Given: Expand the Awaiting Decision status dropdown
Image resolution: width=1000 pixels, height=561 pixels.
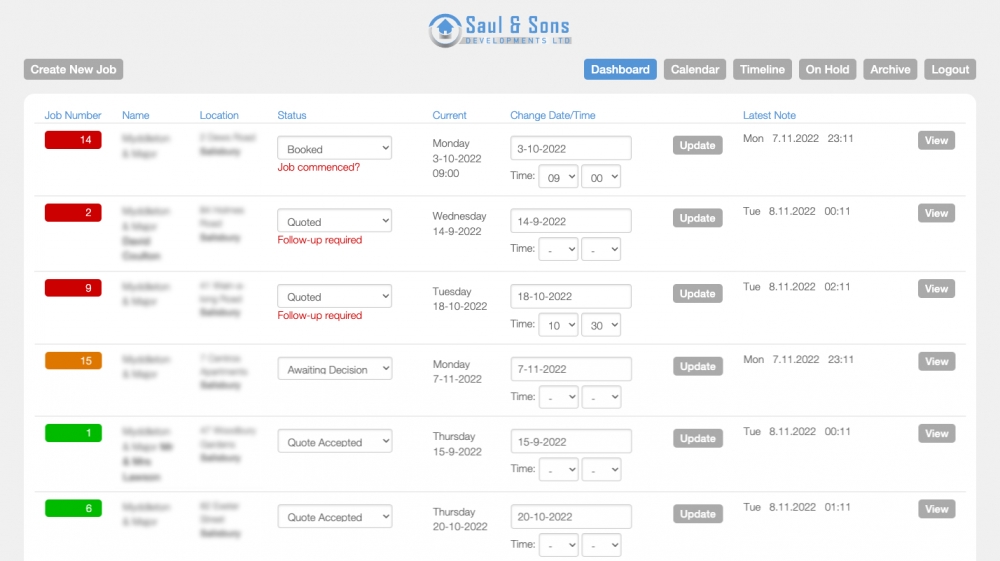Looking at the screenshot, I should click(x=334, y=369).
